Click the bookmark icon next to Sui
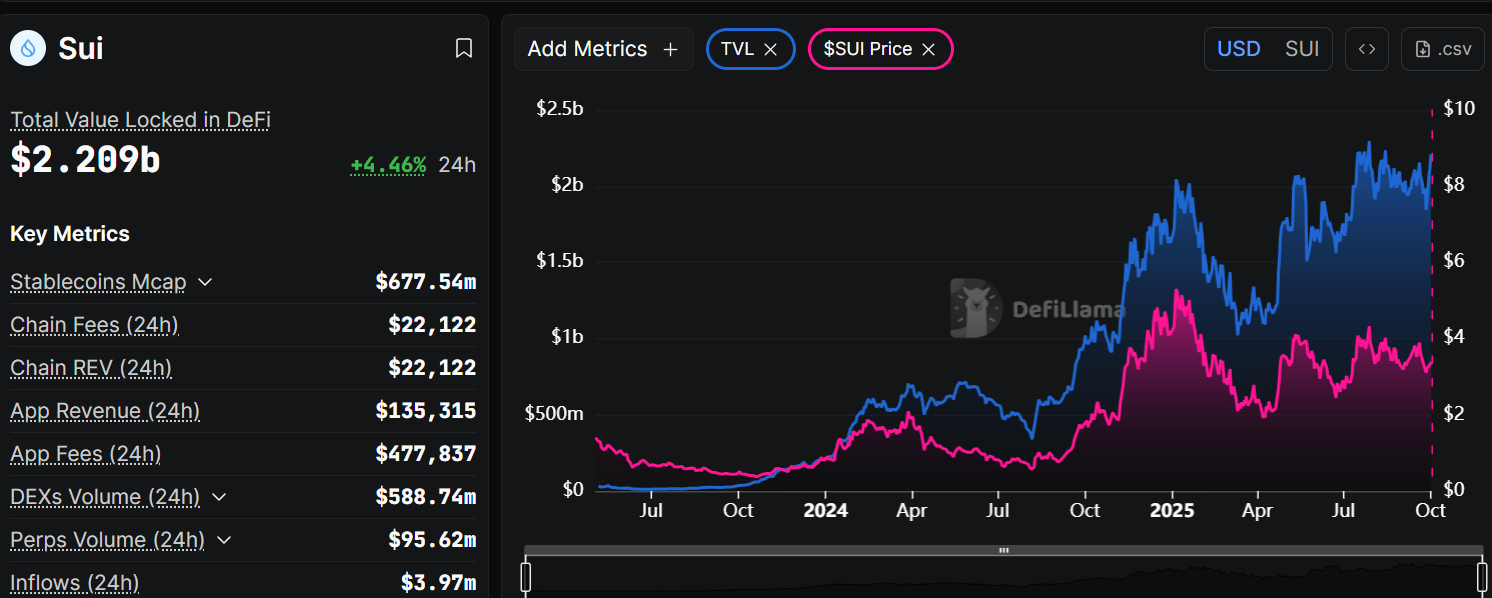The height and width of the screenshot is (598, 1492). tap(464, 48)
